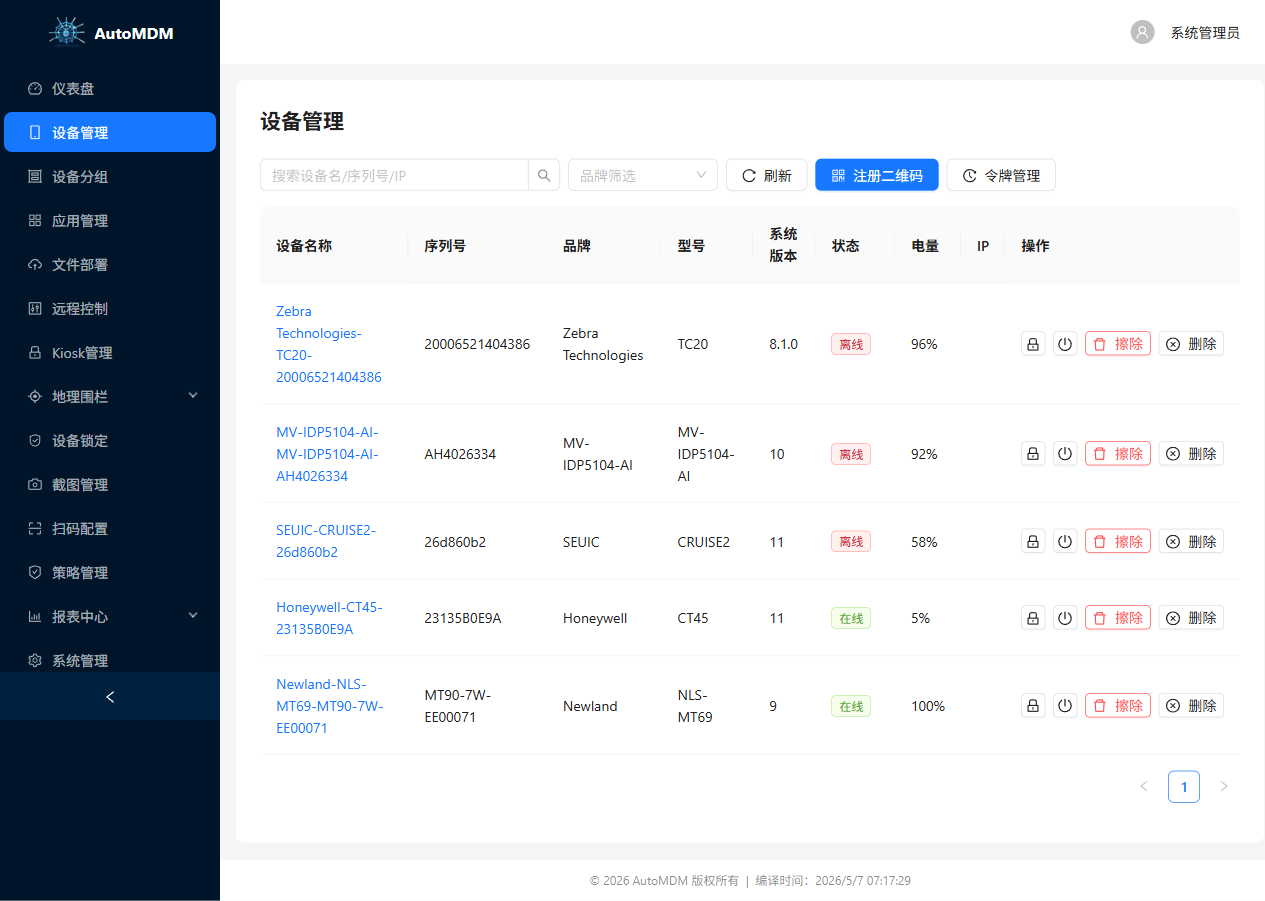Image resolution: width=1265 pixels, height=901 pixels.
Task: Go to next page arrow
Action: coord(1224,787)
